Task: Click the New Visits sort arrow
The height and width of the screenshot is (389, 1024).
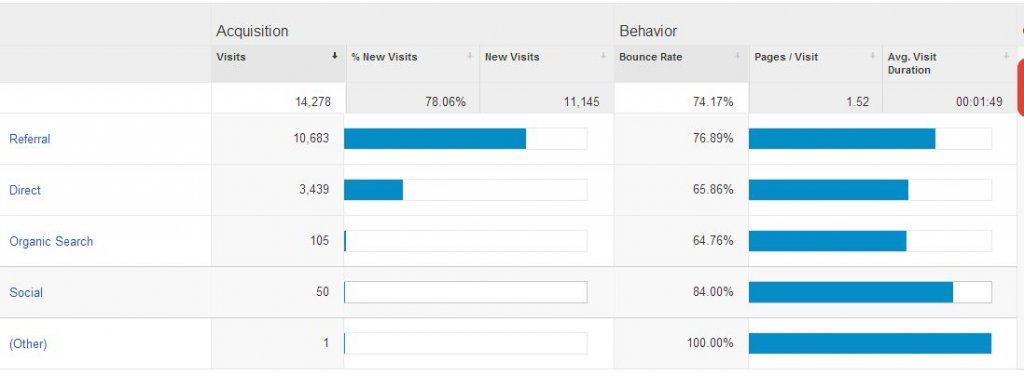Action: (603, 56)
